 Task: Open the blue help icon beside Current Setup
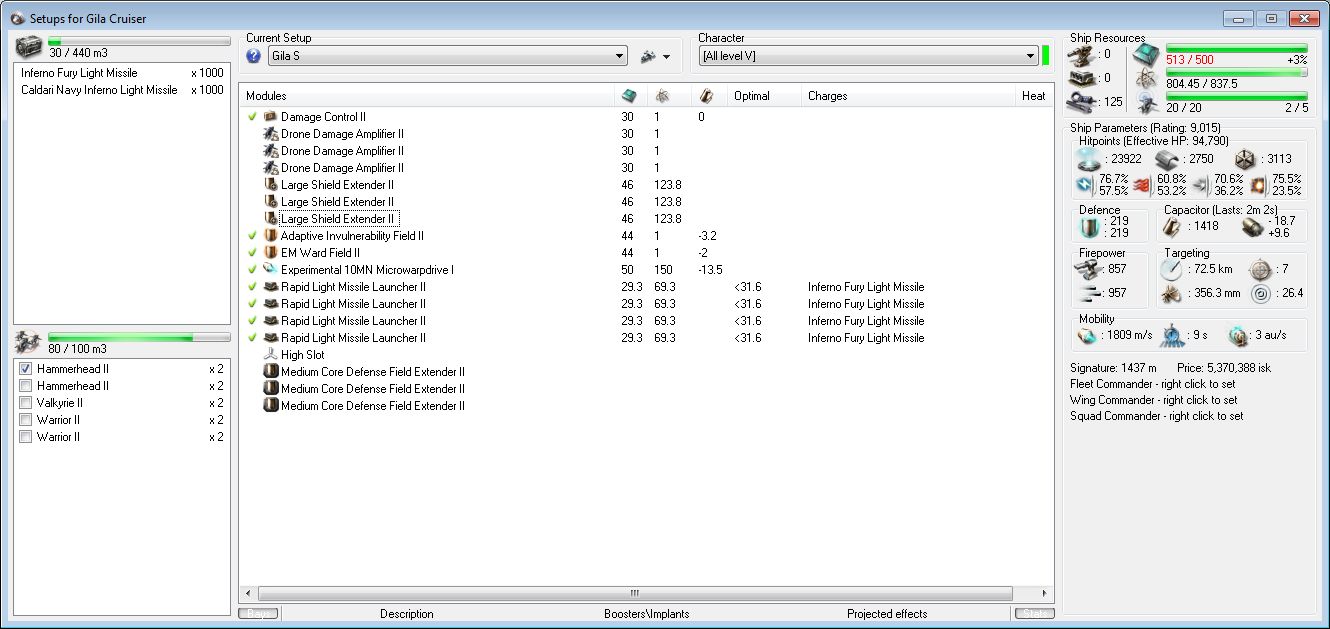tap(254, 56)
